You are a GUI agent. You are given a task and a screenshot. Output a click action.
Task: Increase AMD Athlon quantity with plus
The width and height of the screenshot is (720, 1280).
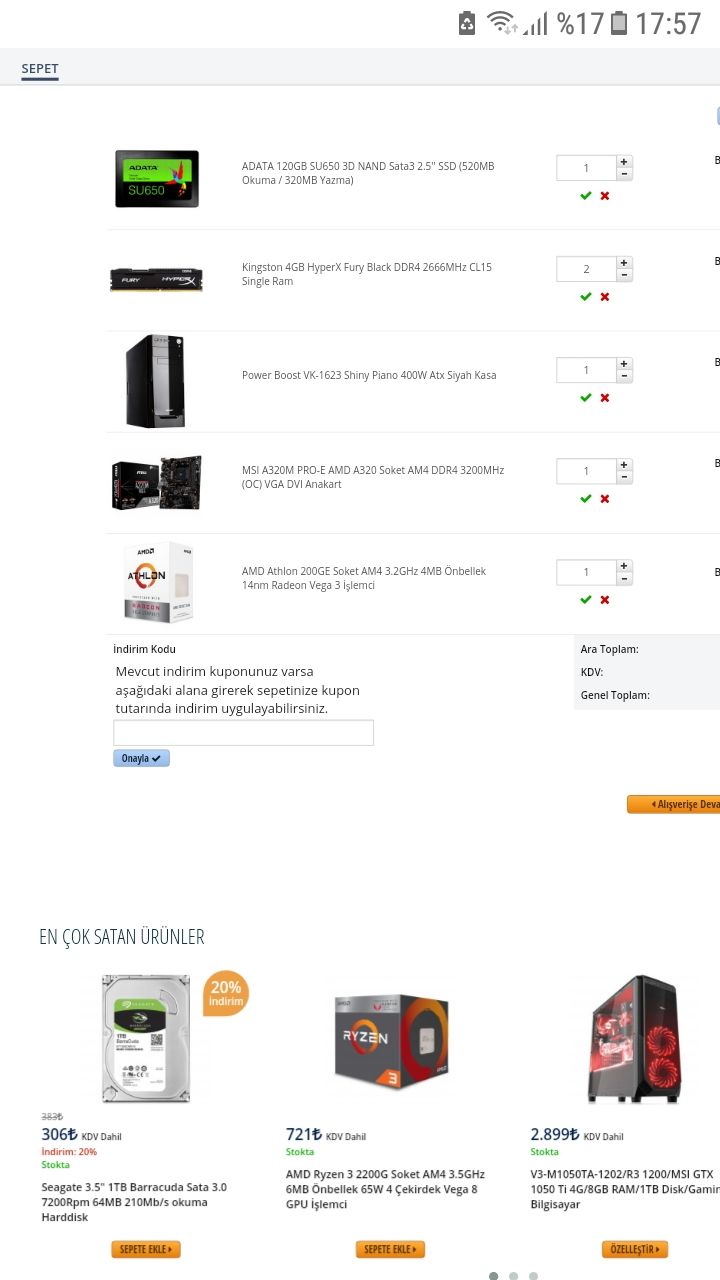pos(624,565)
